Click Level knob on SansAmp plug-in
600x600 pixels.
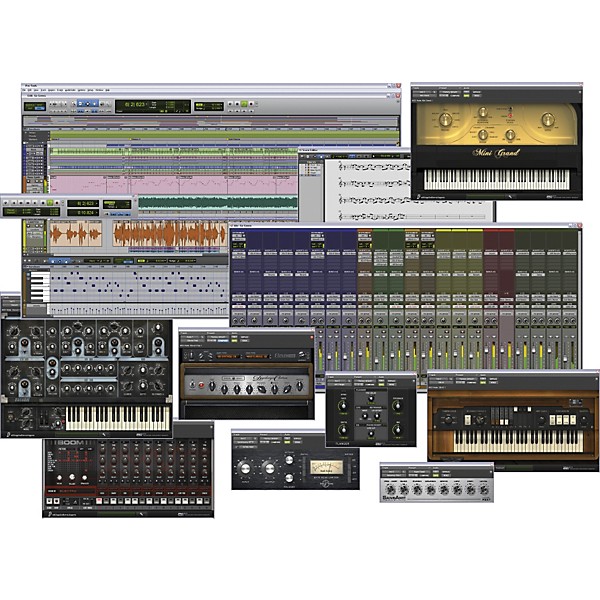click(484, 490)
